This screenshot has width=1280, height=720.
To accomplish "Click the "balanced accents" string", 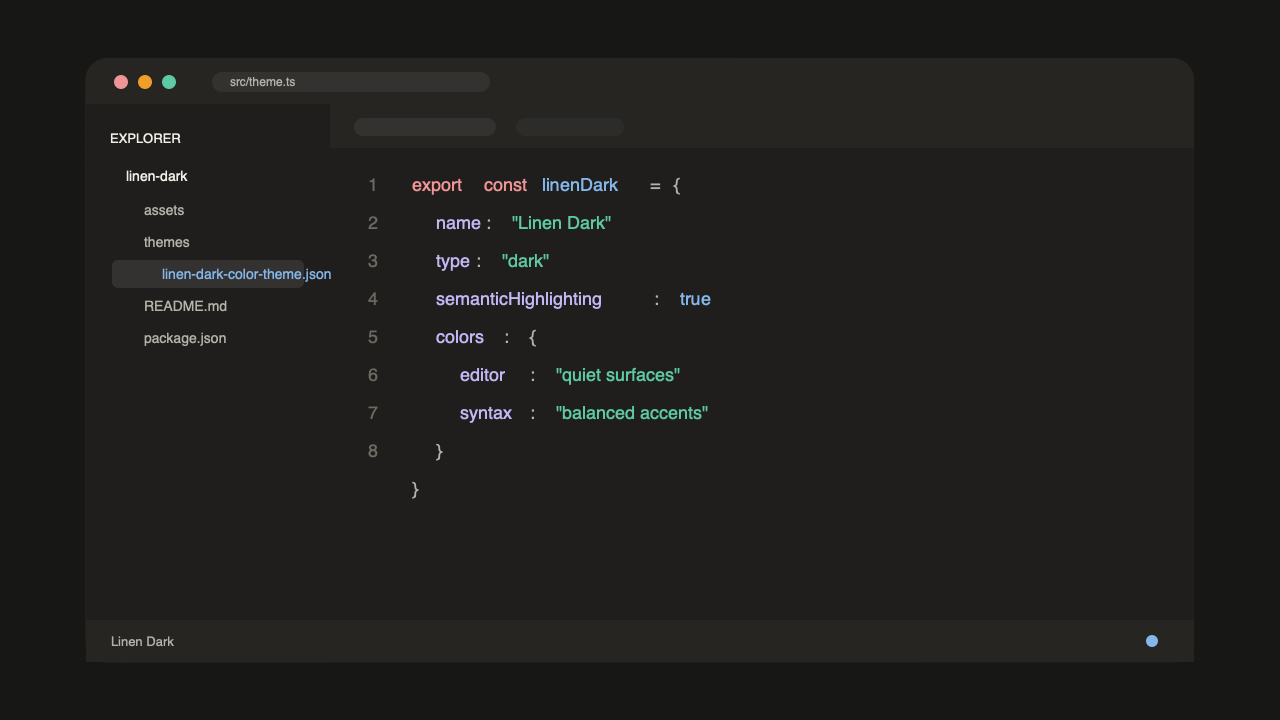I will coord(632,413).
